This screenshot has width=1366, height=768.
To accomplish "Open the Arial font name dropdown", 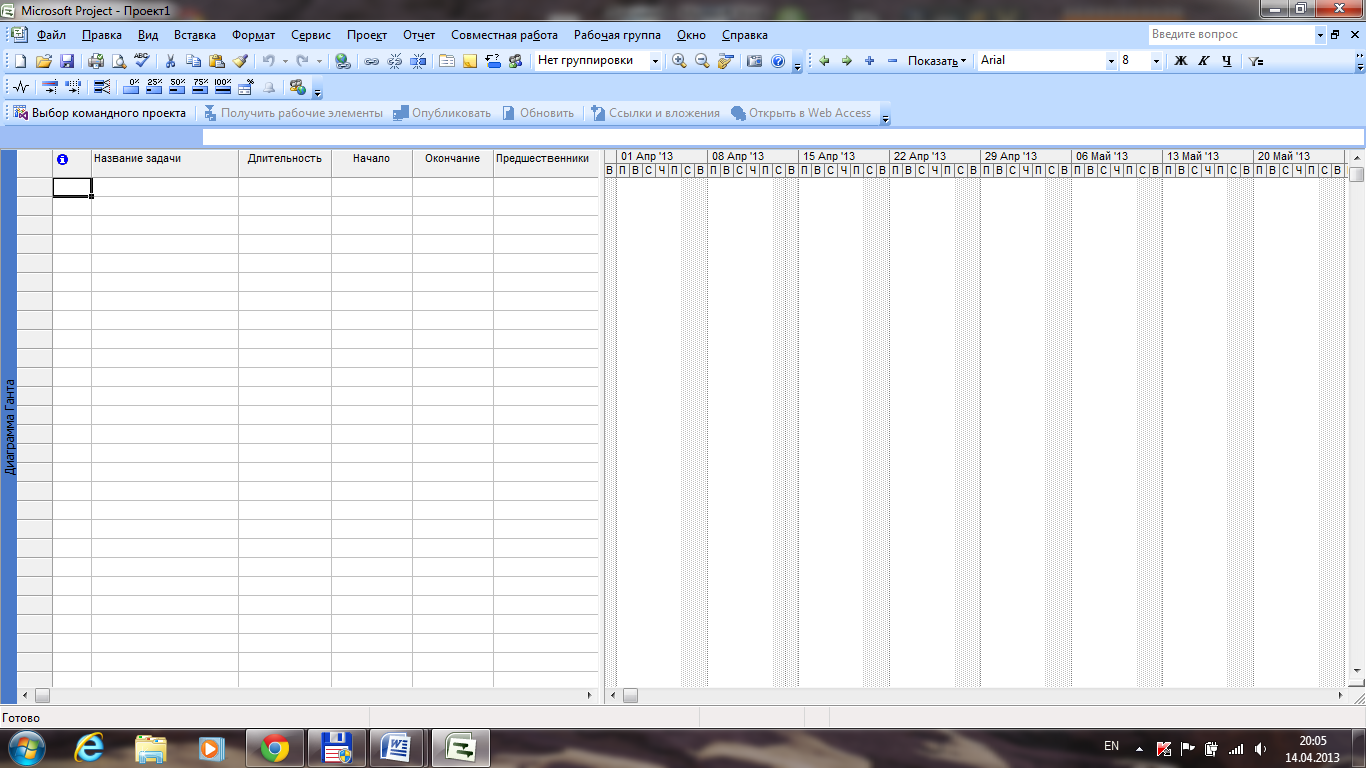I will [x=1111, y=61].
